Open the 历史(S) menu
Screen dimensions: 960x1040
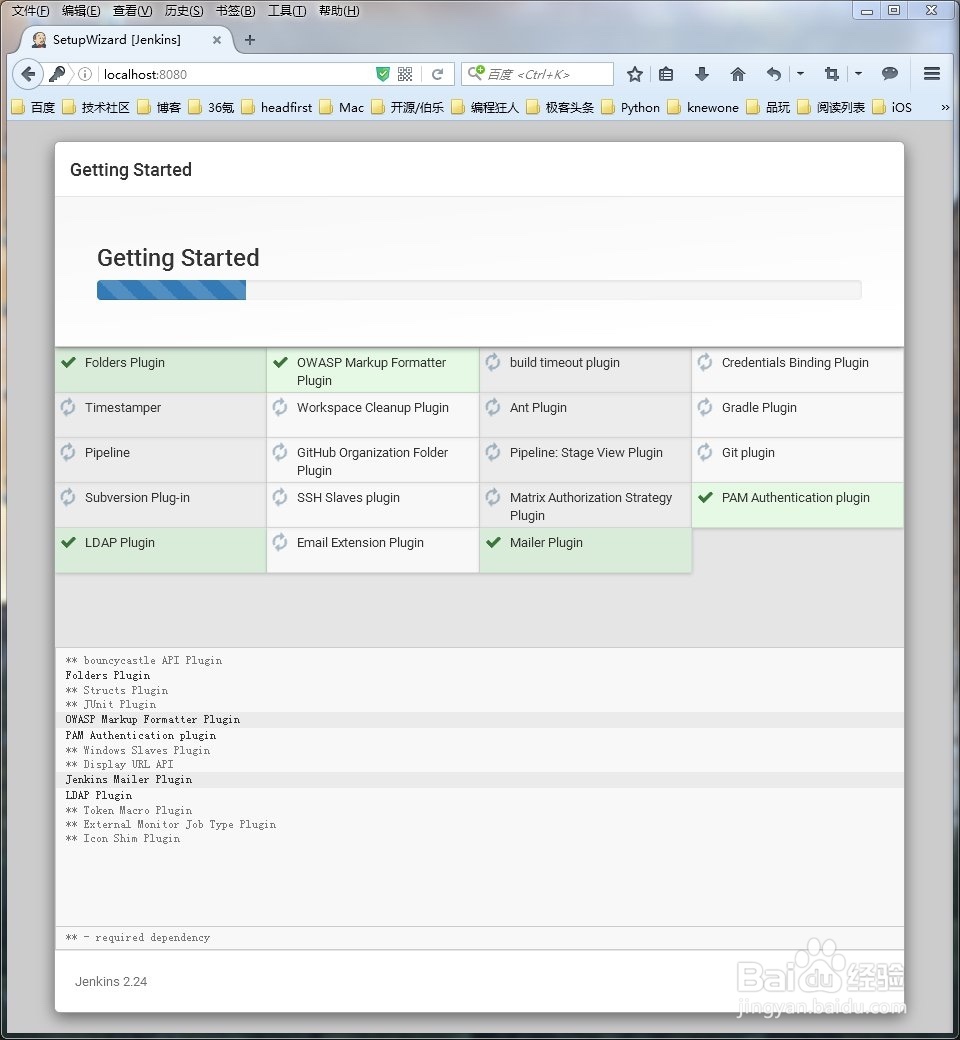pyautogui.click(x=184, y=11)
